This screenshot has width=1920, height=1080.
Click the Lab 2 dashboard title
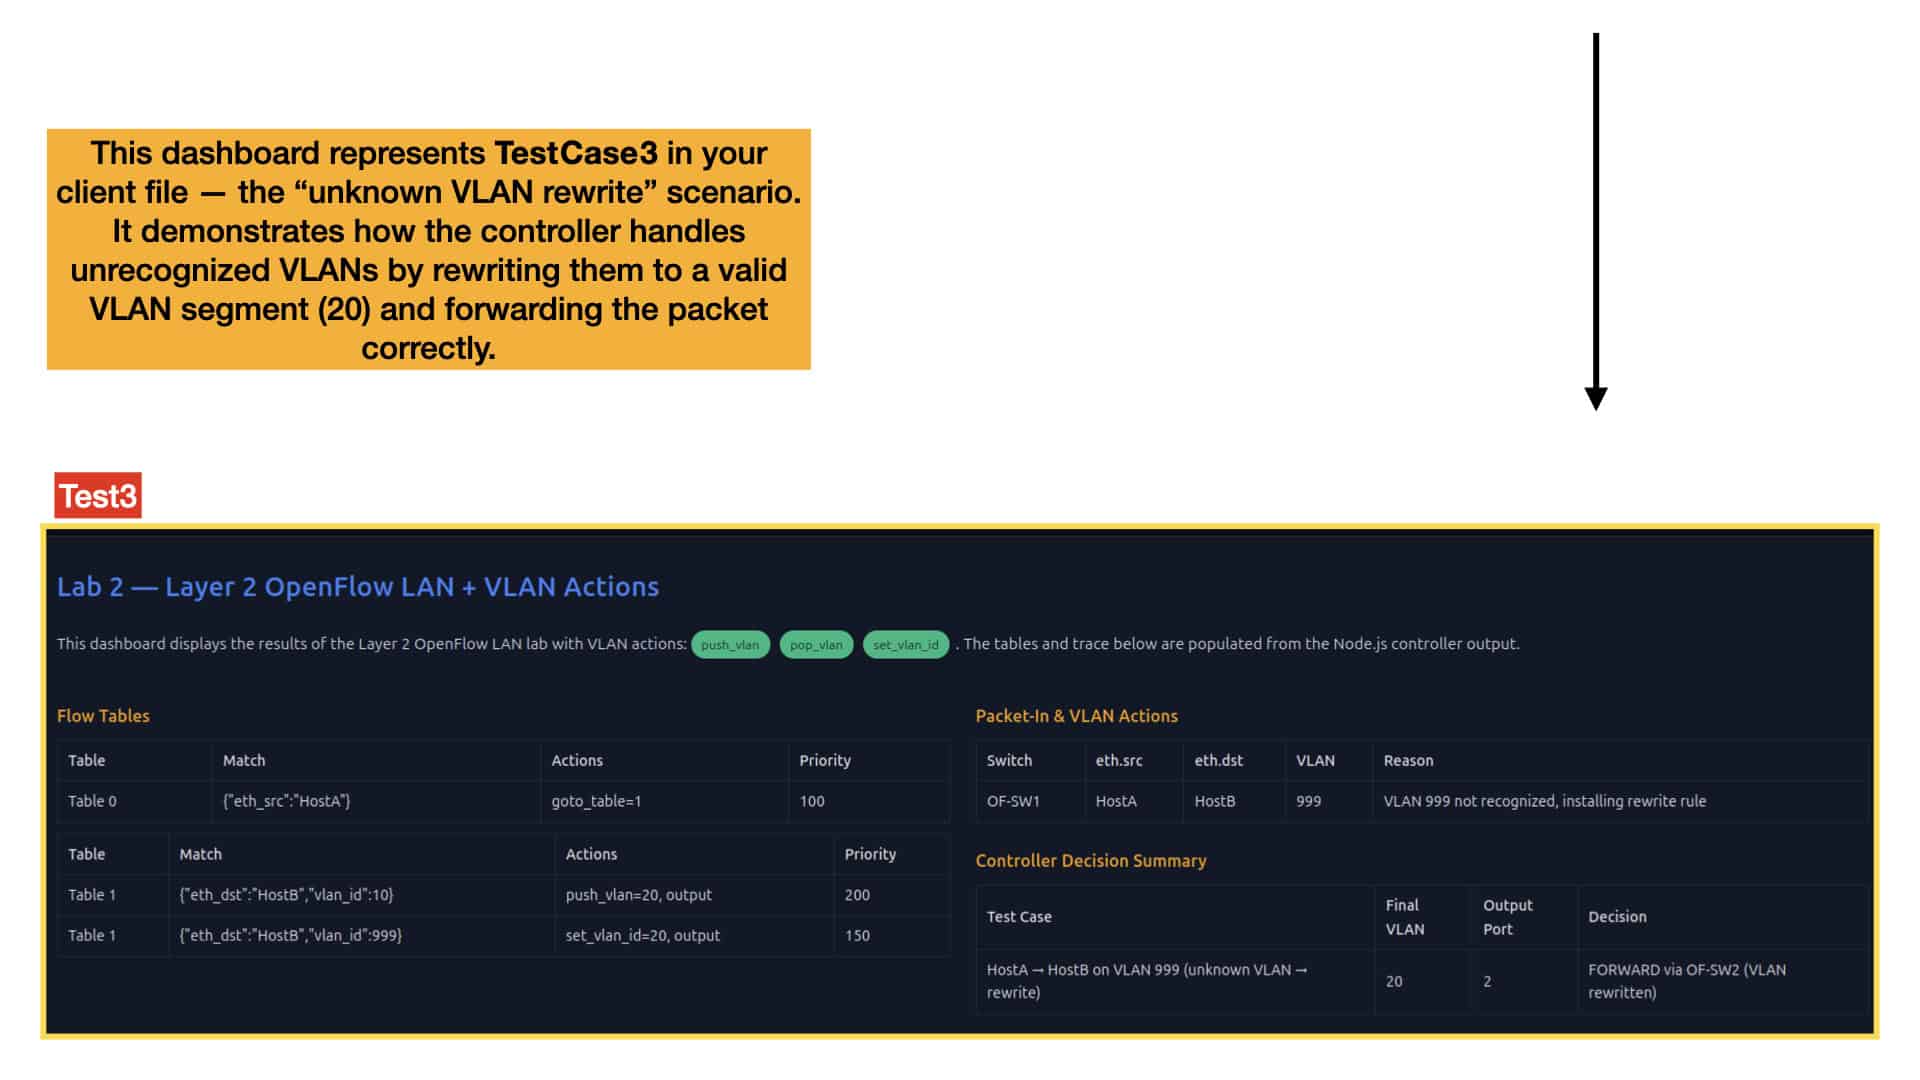point(358,587)
